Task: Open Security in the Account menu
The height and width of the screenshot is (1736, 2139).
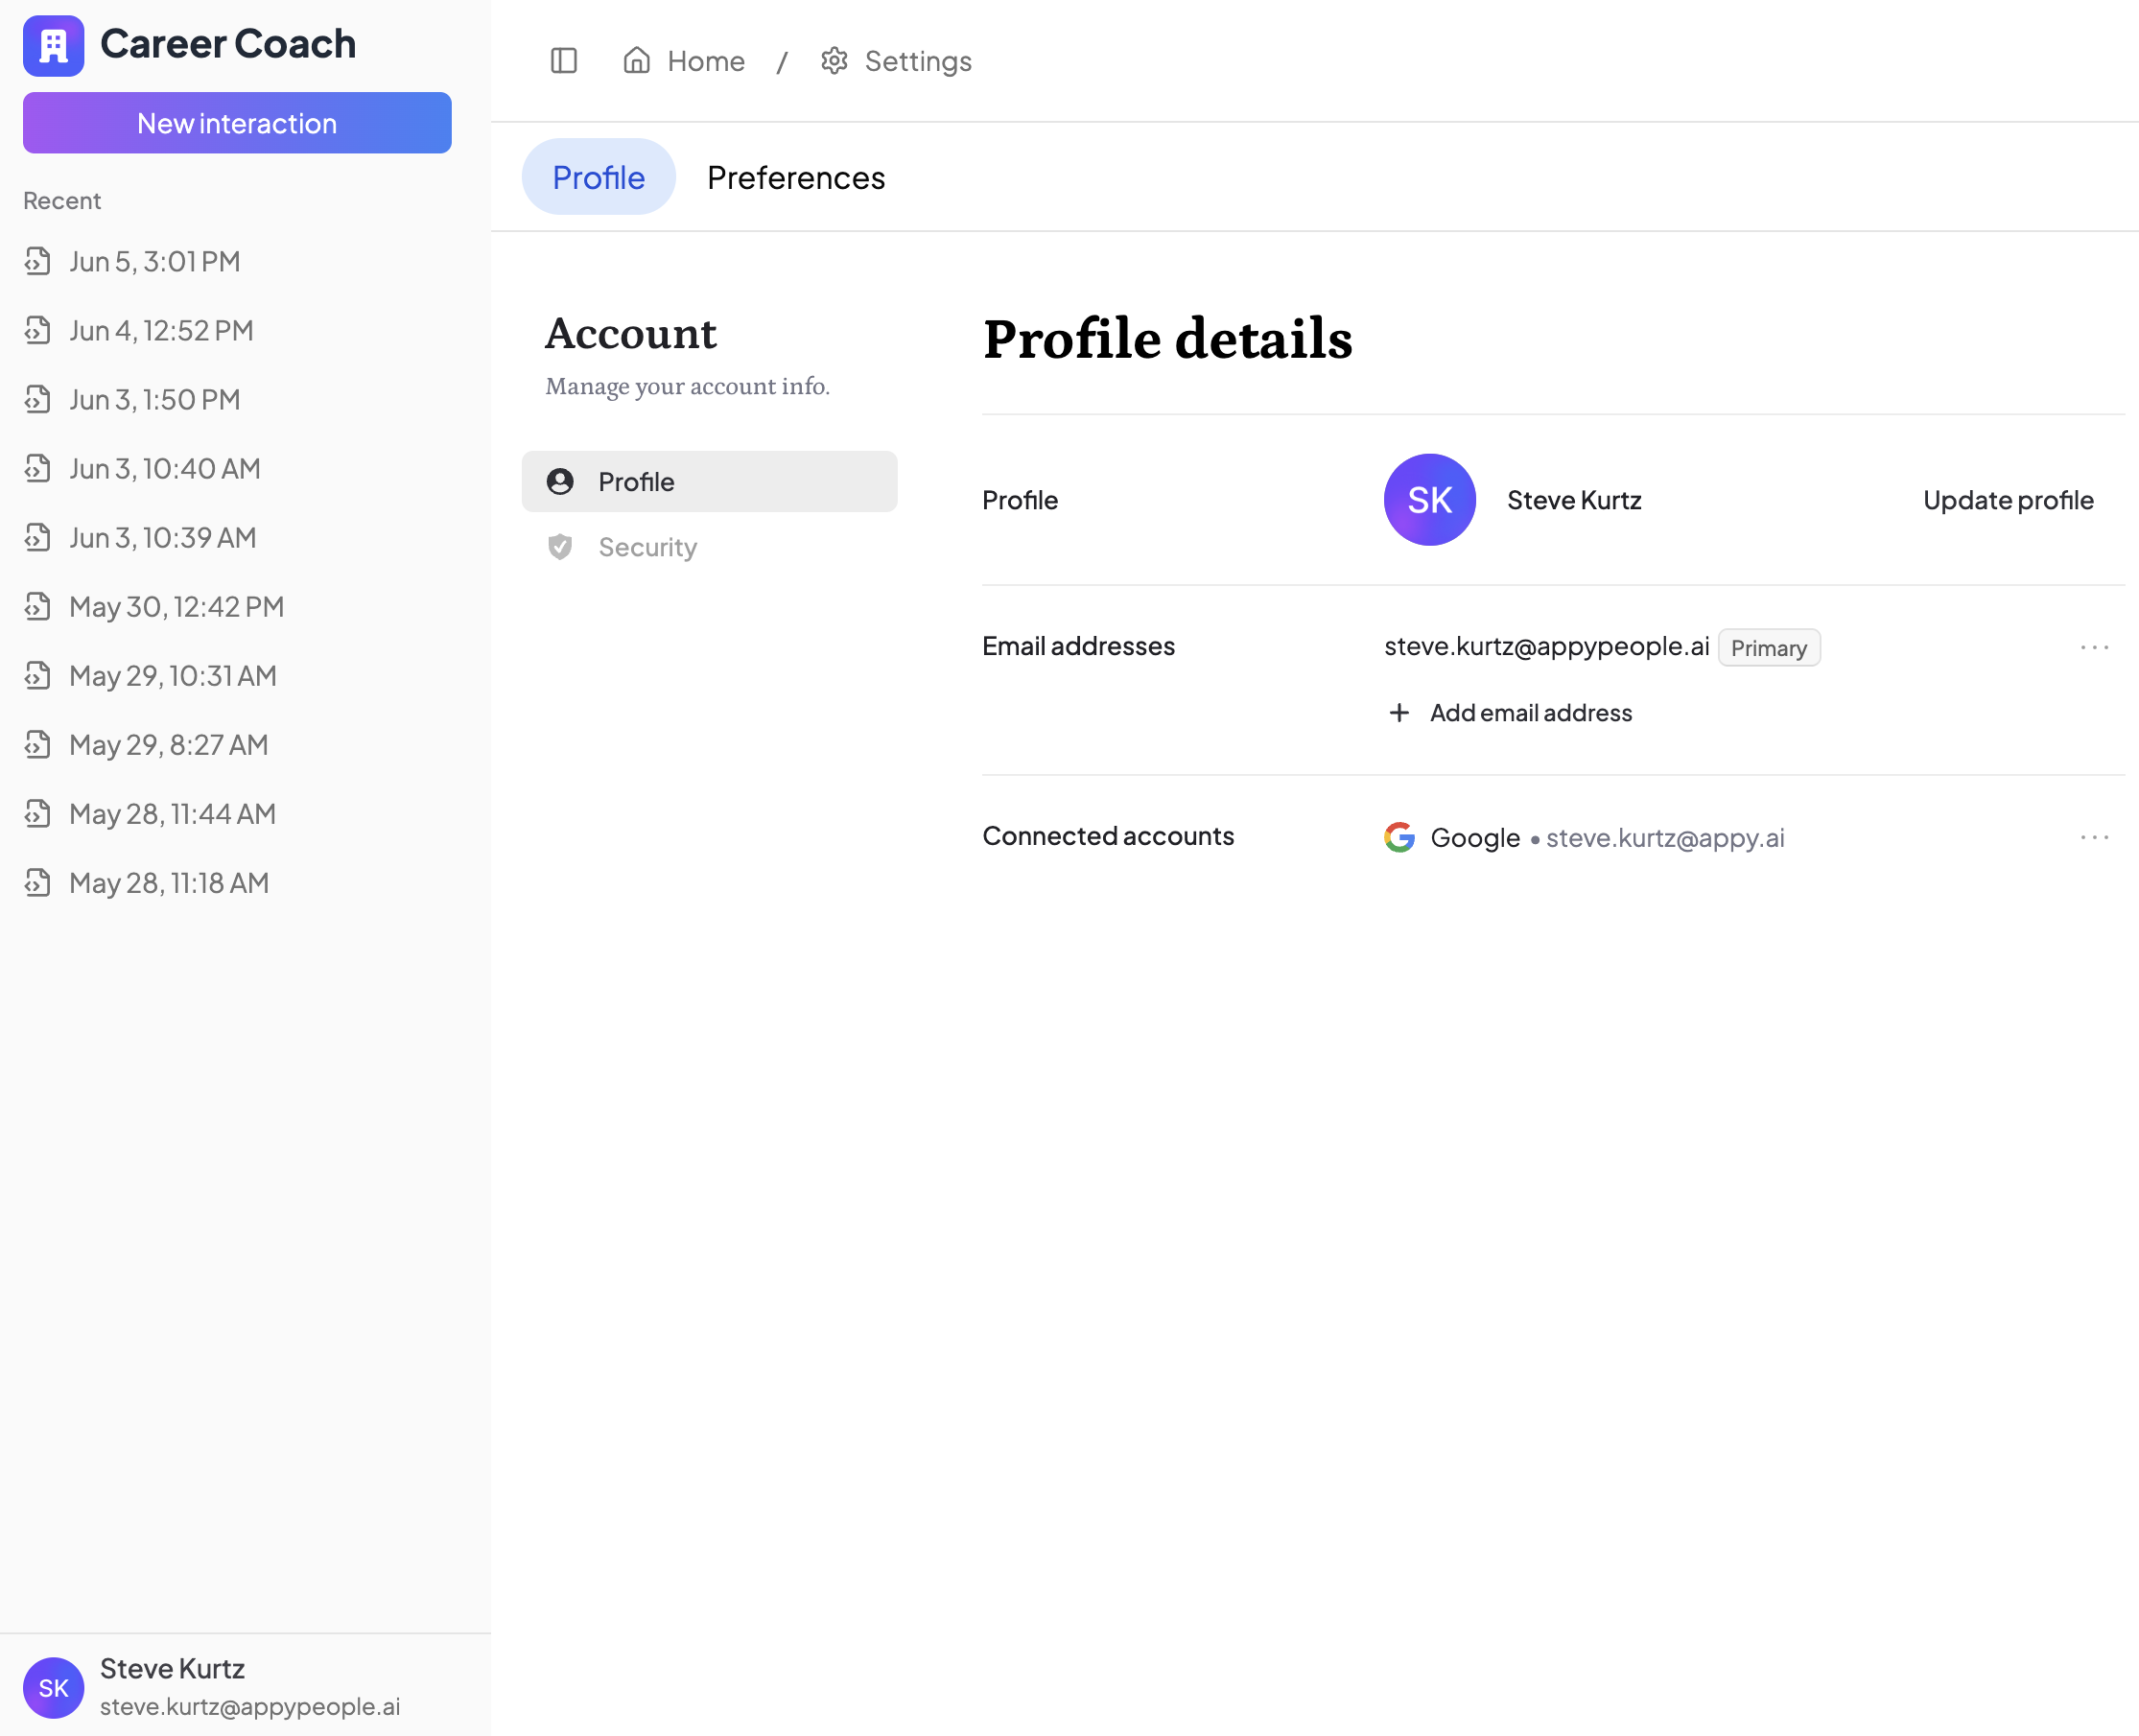Action: click(647, 547)
